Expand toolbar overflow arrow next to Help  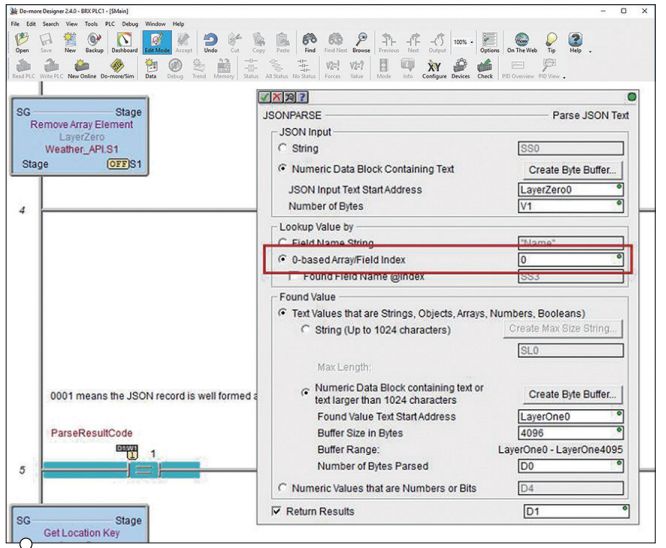click(590, 52)
